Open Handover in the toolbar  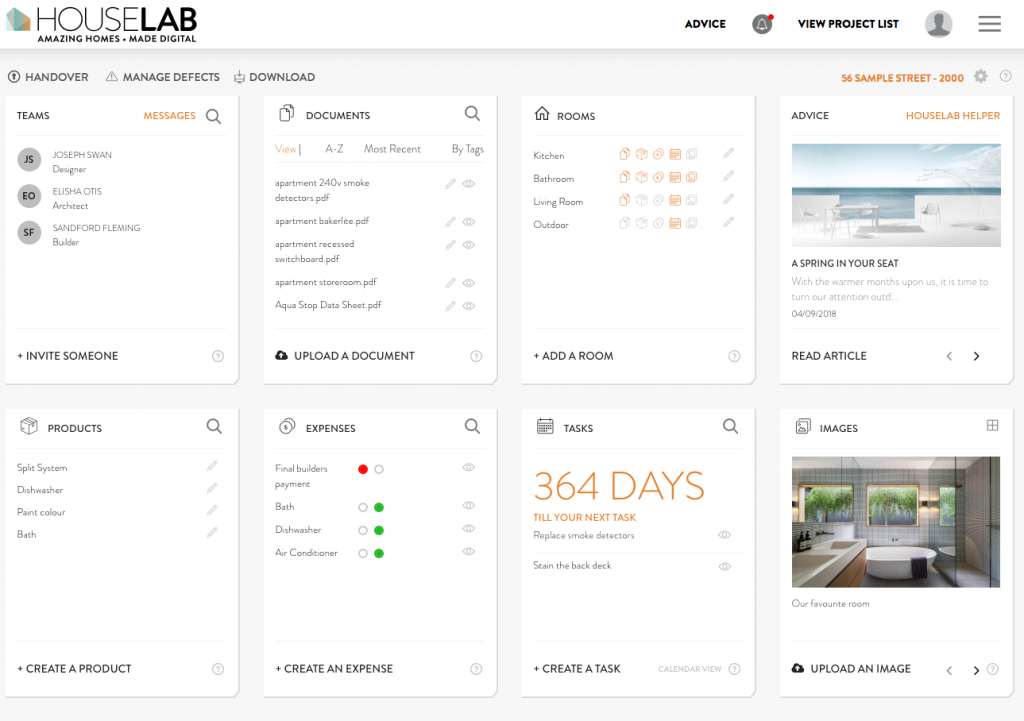tap(48, 77)
